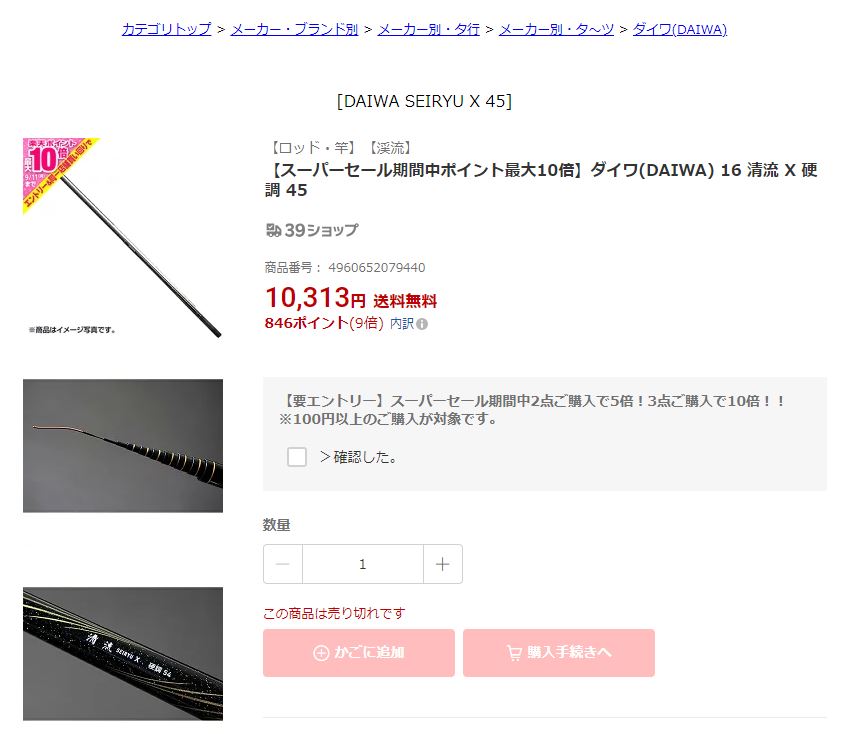Click the plus quantity icon

(443, 564)
